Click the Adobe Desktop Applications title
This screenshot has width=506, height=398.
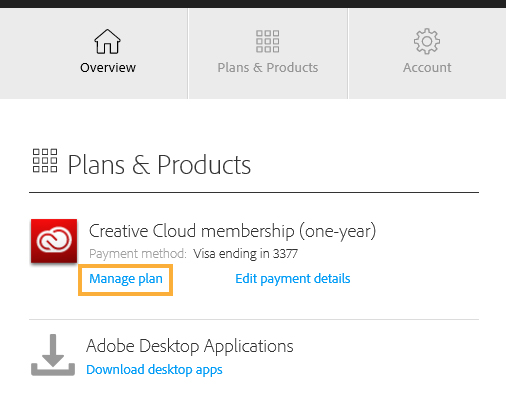click(x=190, y=346)
